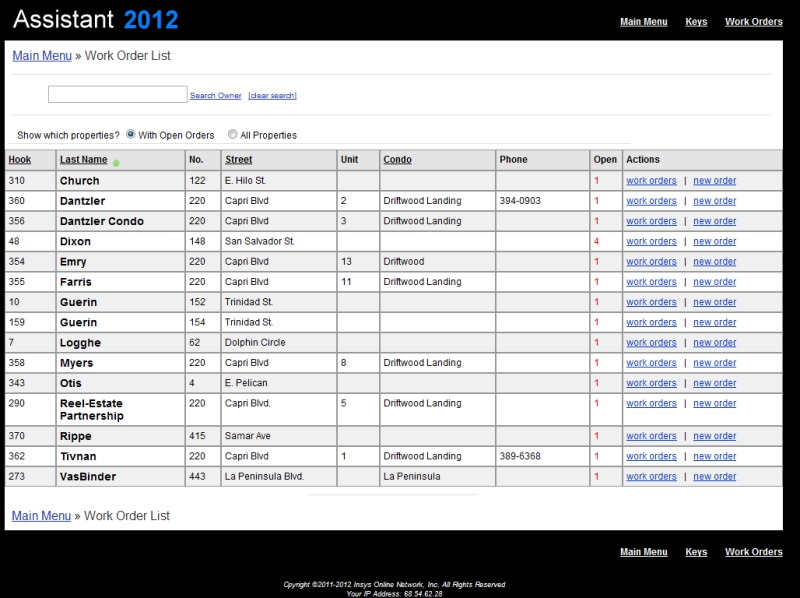Create new order for Dixon
Screen dimensions: 800x598
coord(714,241)
